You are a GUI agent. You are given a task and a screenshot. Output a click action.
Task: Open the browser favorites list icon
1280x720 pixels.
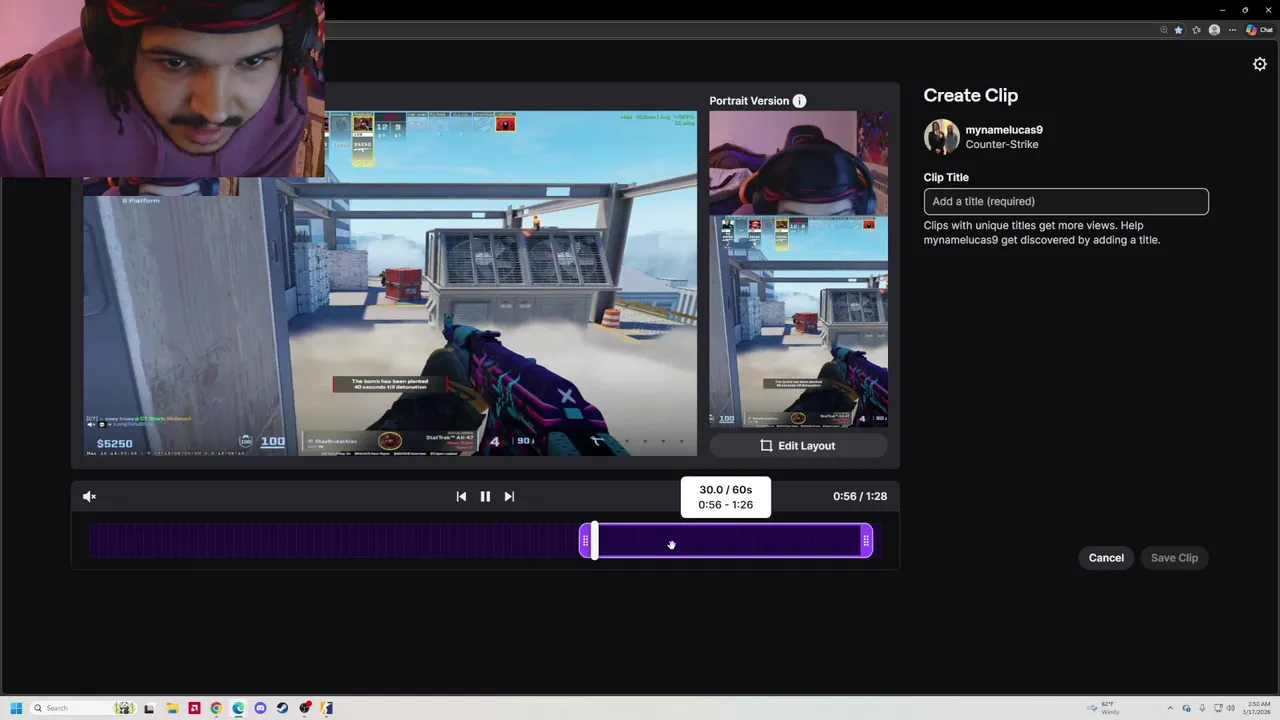(1196, 30)
